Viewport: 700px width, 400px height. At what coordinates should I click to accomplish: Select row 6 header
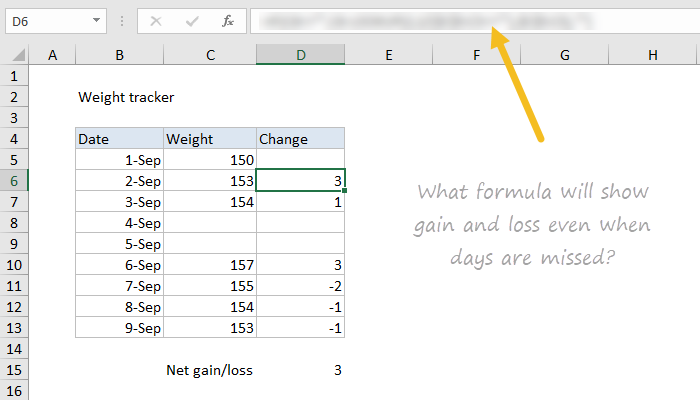tap(15, 180)
